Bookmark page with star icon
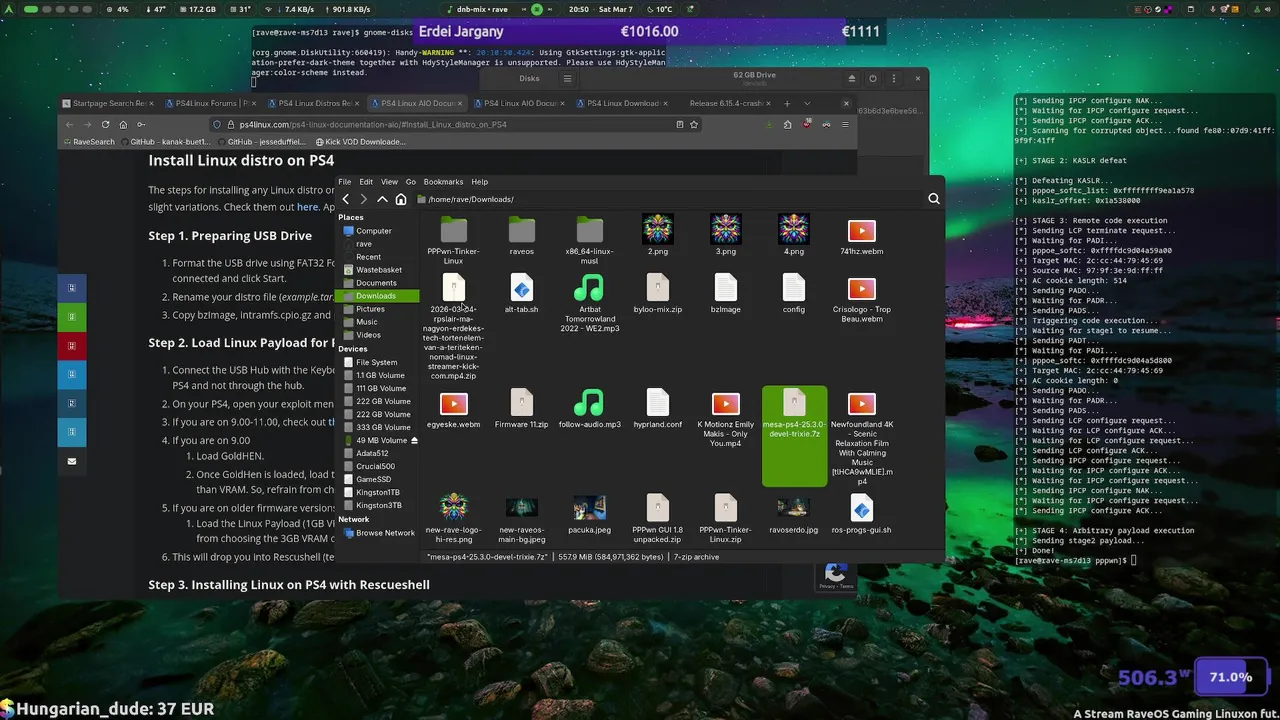The width and height of the screenshot is (1280, 720). click(x=693, y=124)
